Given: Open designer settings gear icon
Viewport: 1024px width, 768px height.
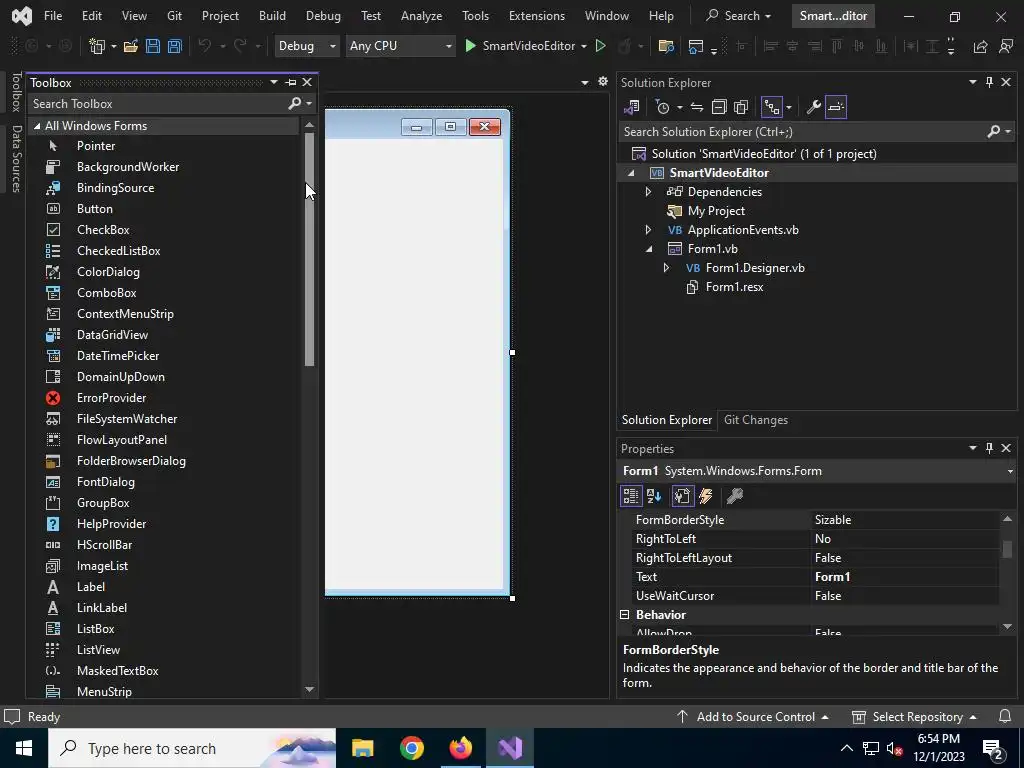Looking at the screenshot, I should coord(603,82).
